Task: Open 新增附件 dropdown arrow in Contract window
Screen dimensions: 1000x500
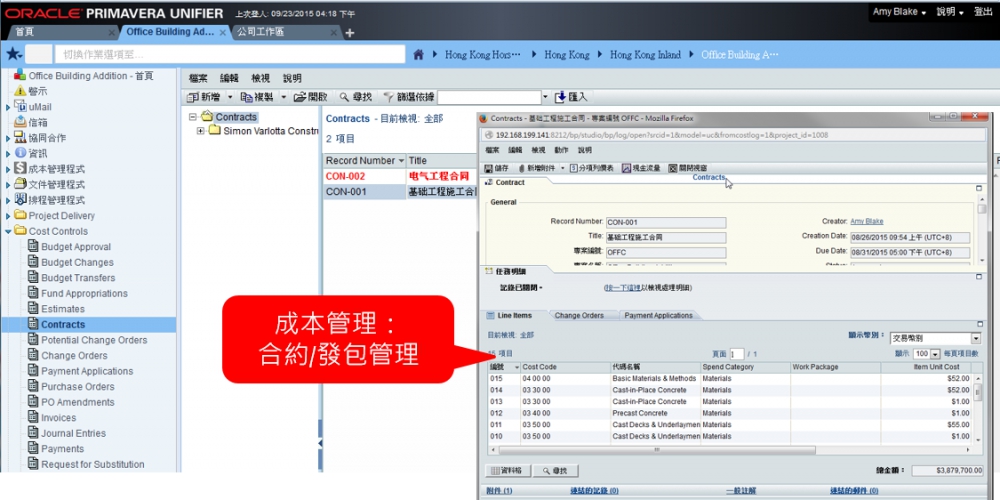Action: point(562,168)
